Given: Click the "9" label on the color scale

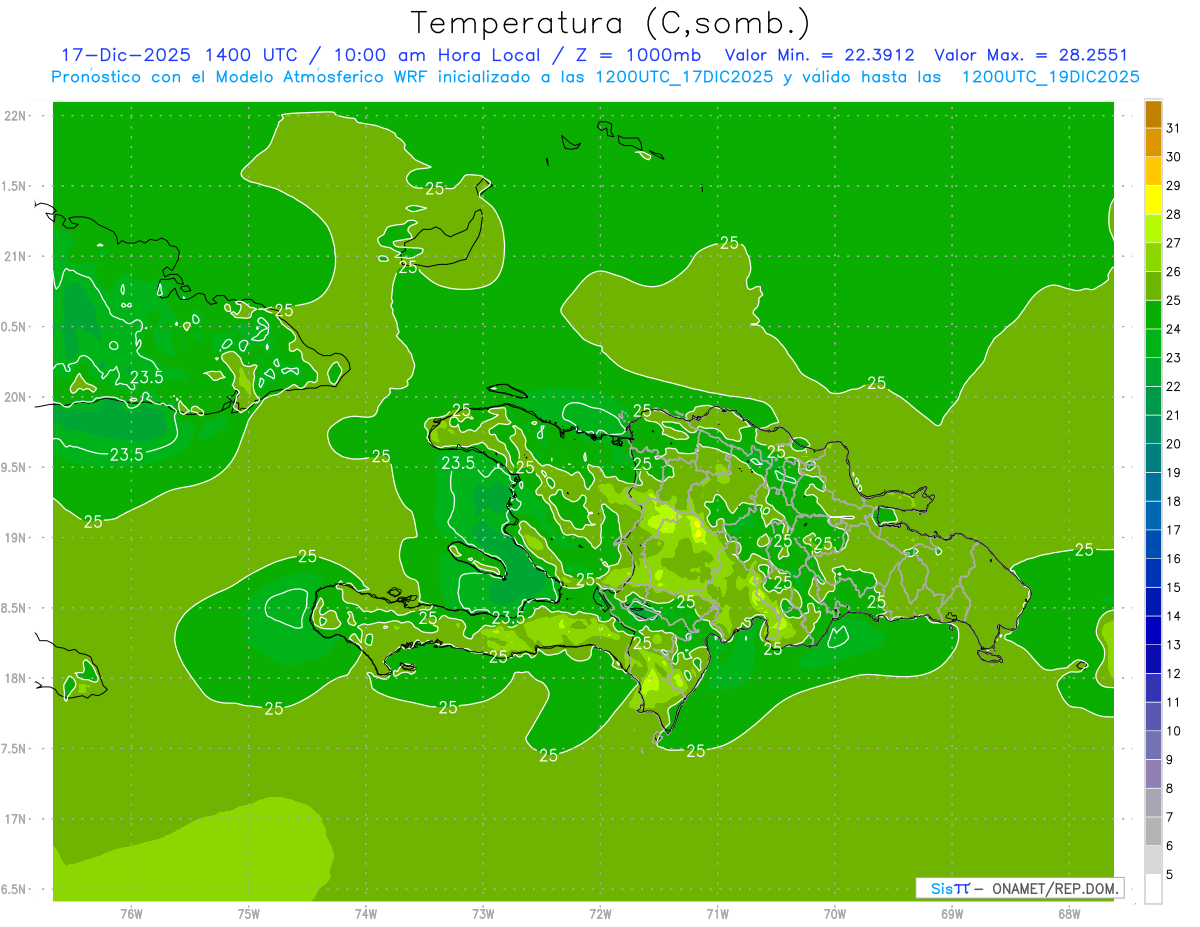Looking at the screenshot, I should point(1170,760).
